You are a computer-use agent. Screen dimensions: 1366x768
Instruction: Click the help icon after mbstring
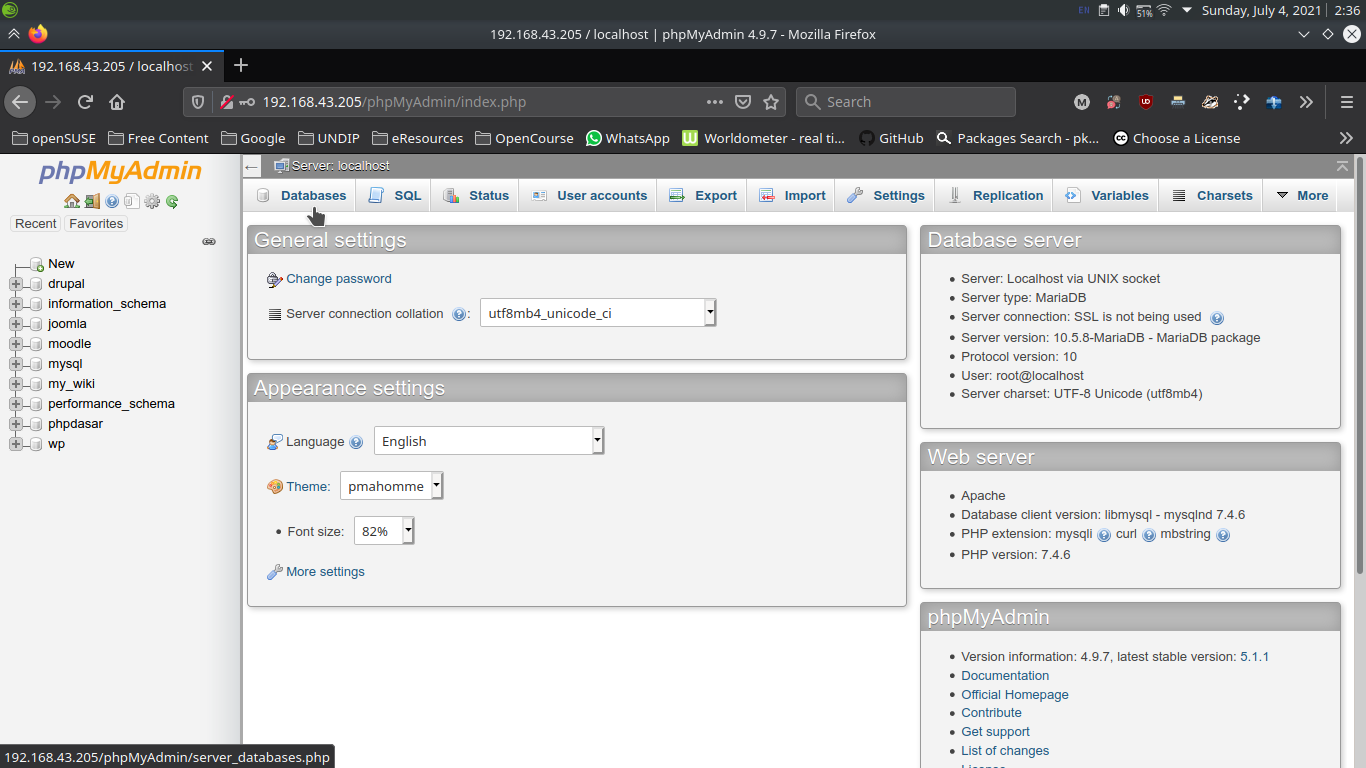pos(1223,535)
